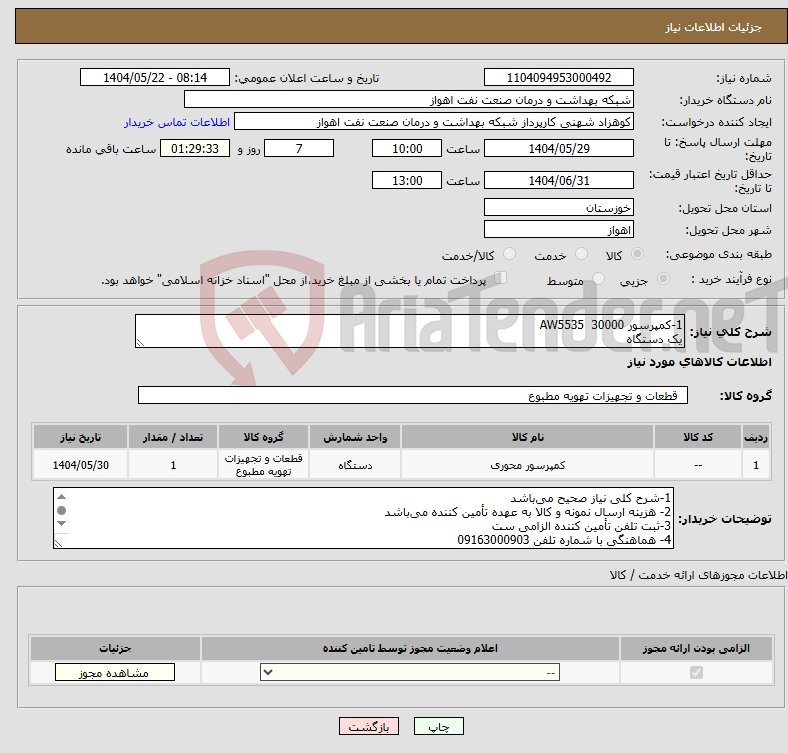This screenshot has height=753, width=788.
Task: Open the اعلام وضعیت مجوز dropdown
Action: 410,673
